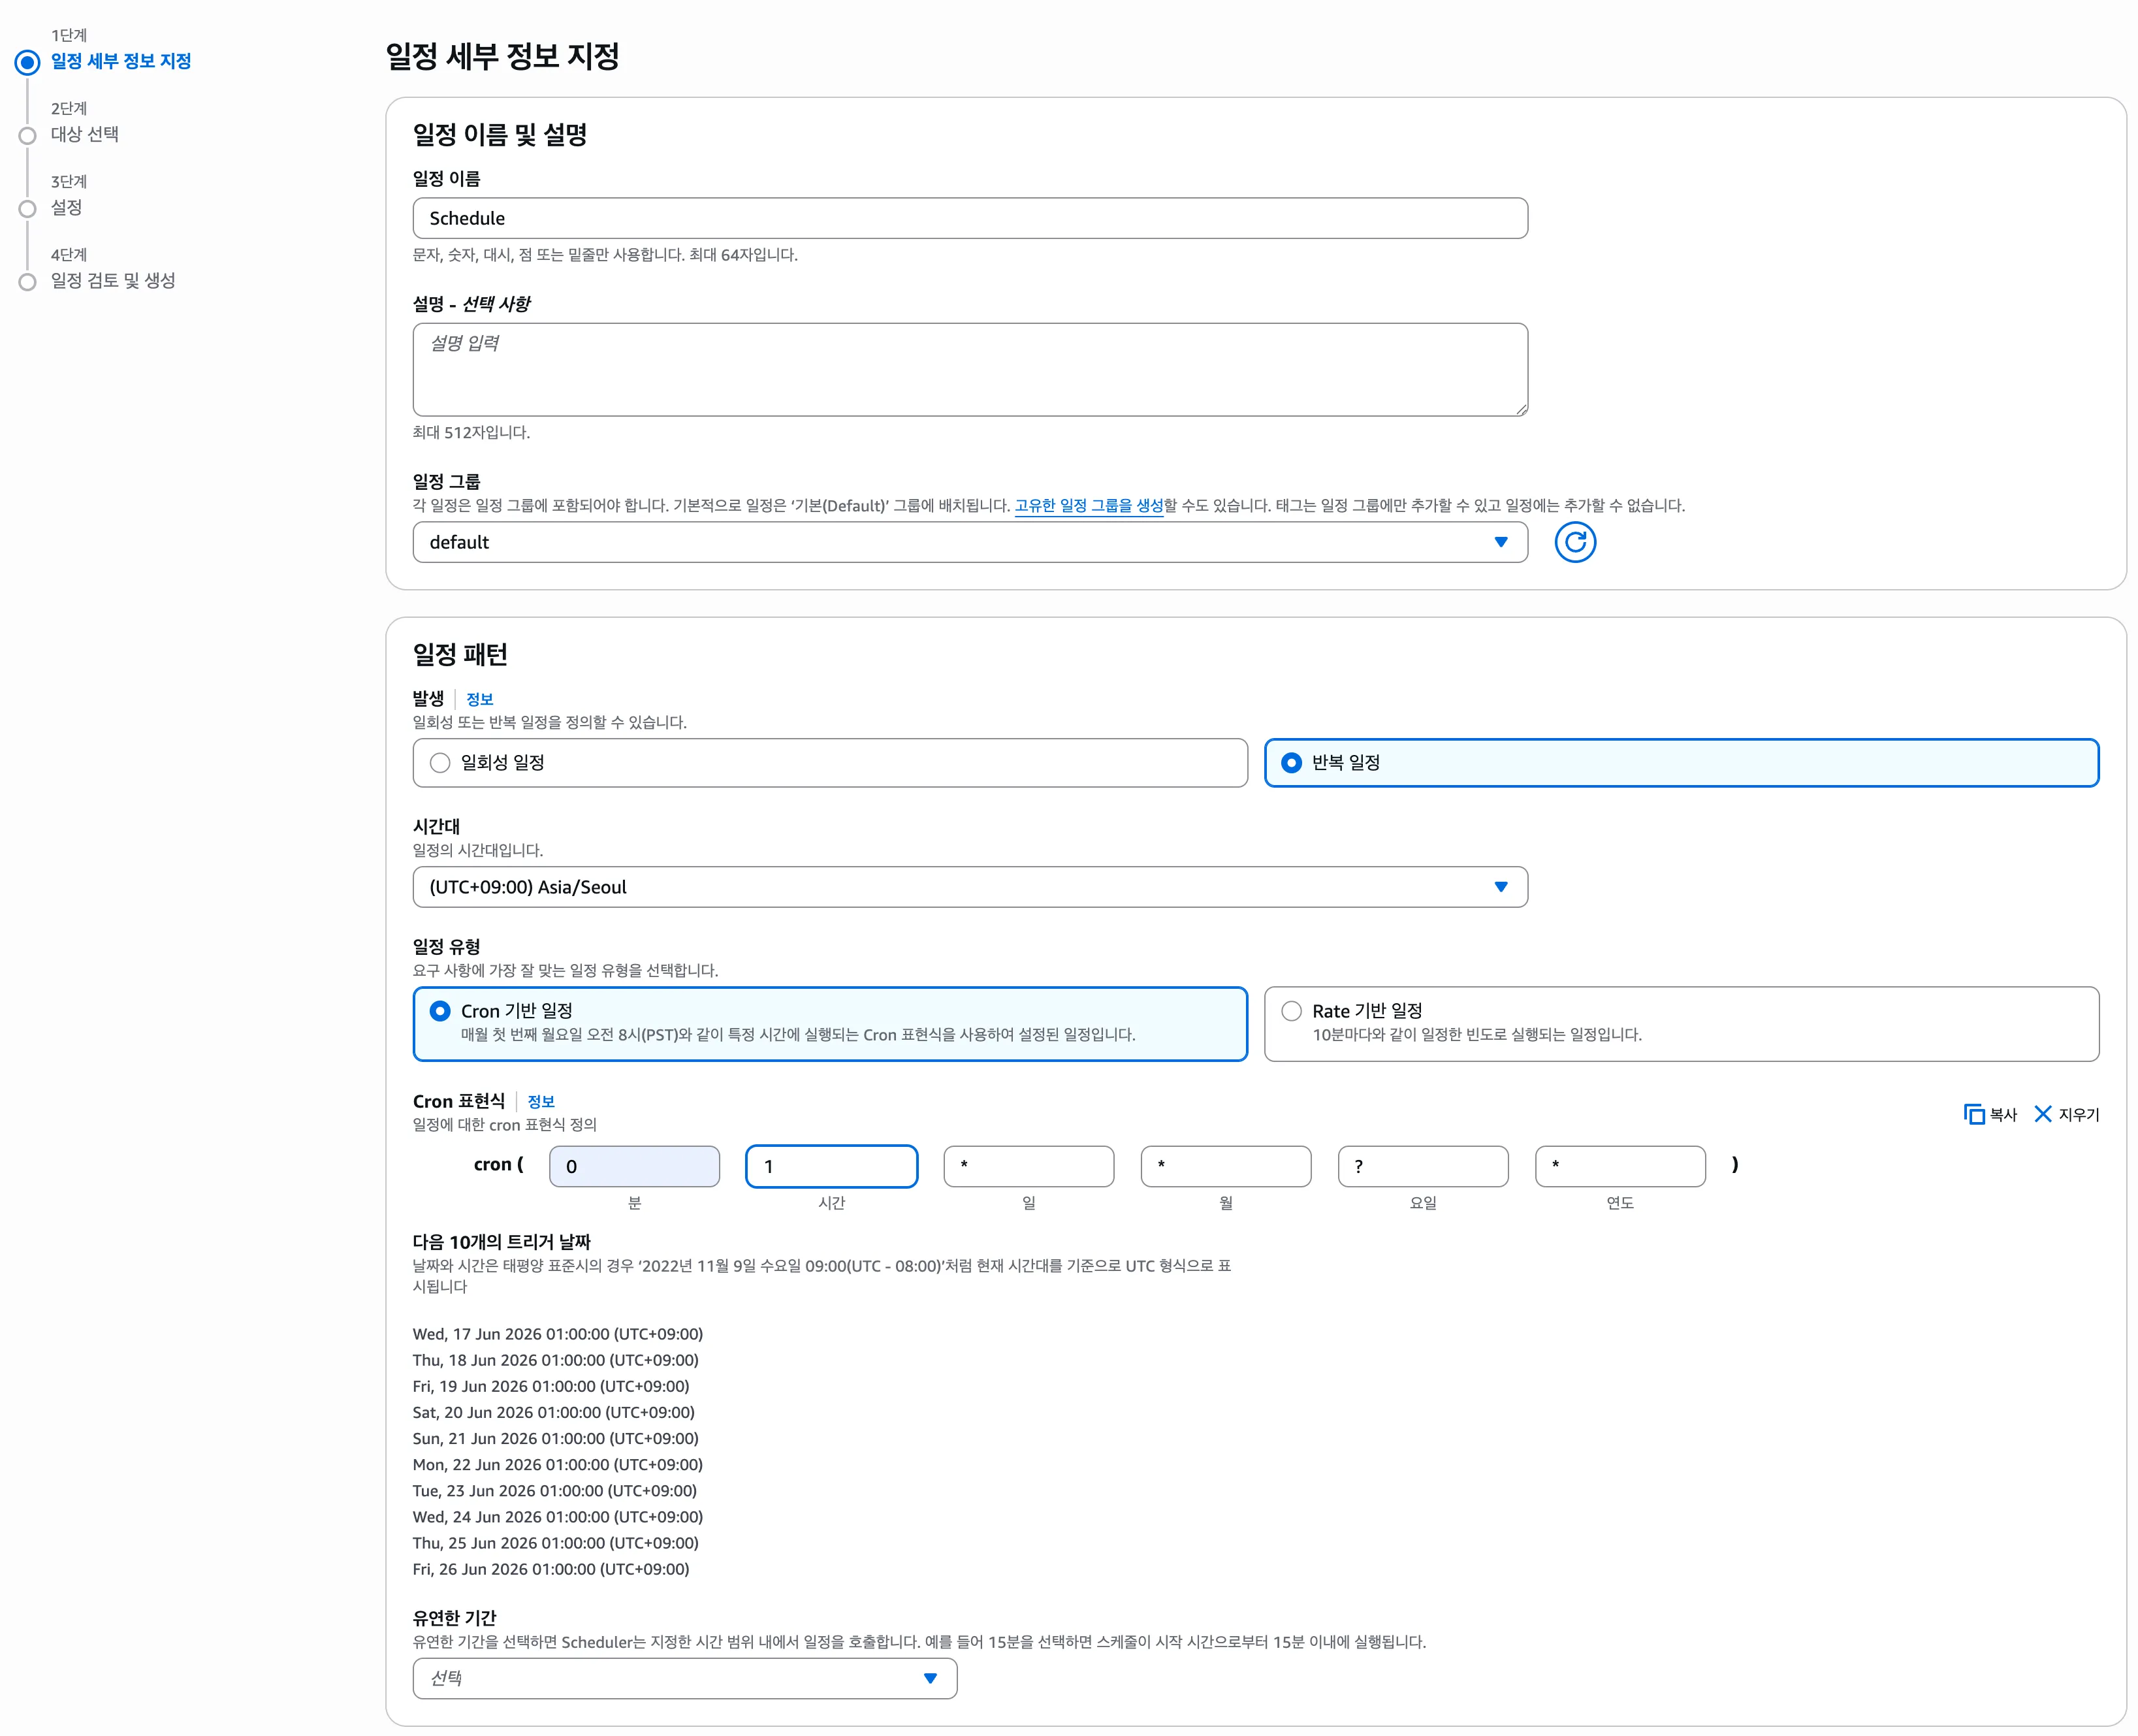
Task: Click the clear cron expression X icon
Action: pyautogui.click(x=2042, y=1114)
